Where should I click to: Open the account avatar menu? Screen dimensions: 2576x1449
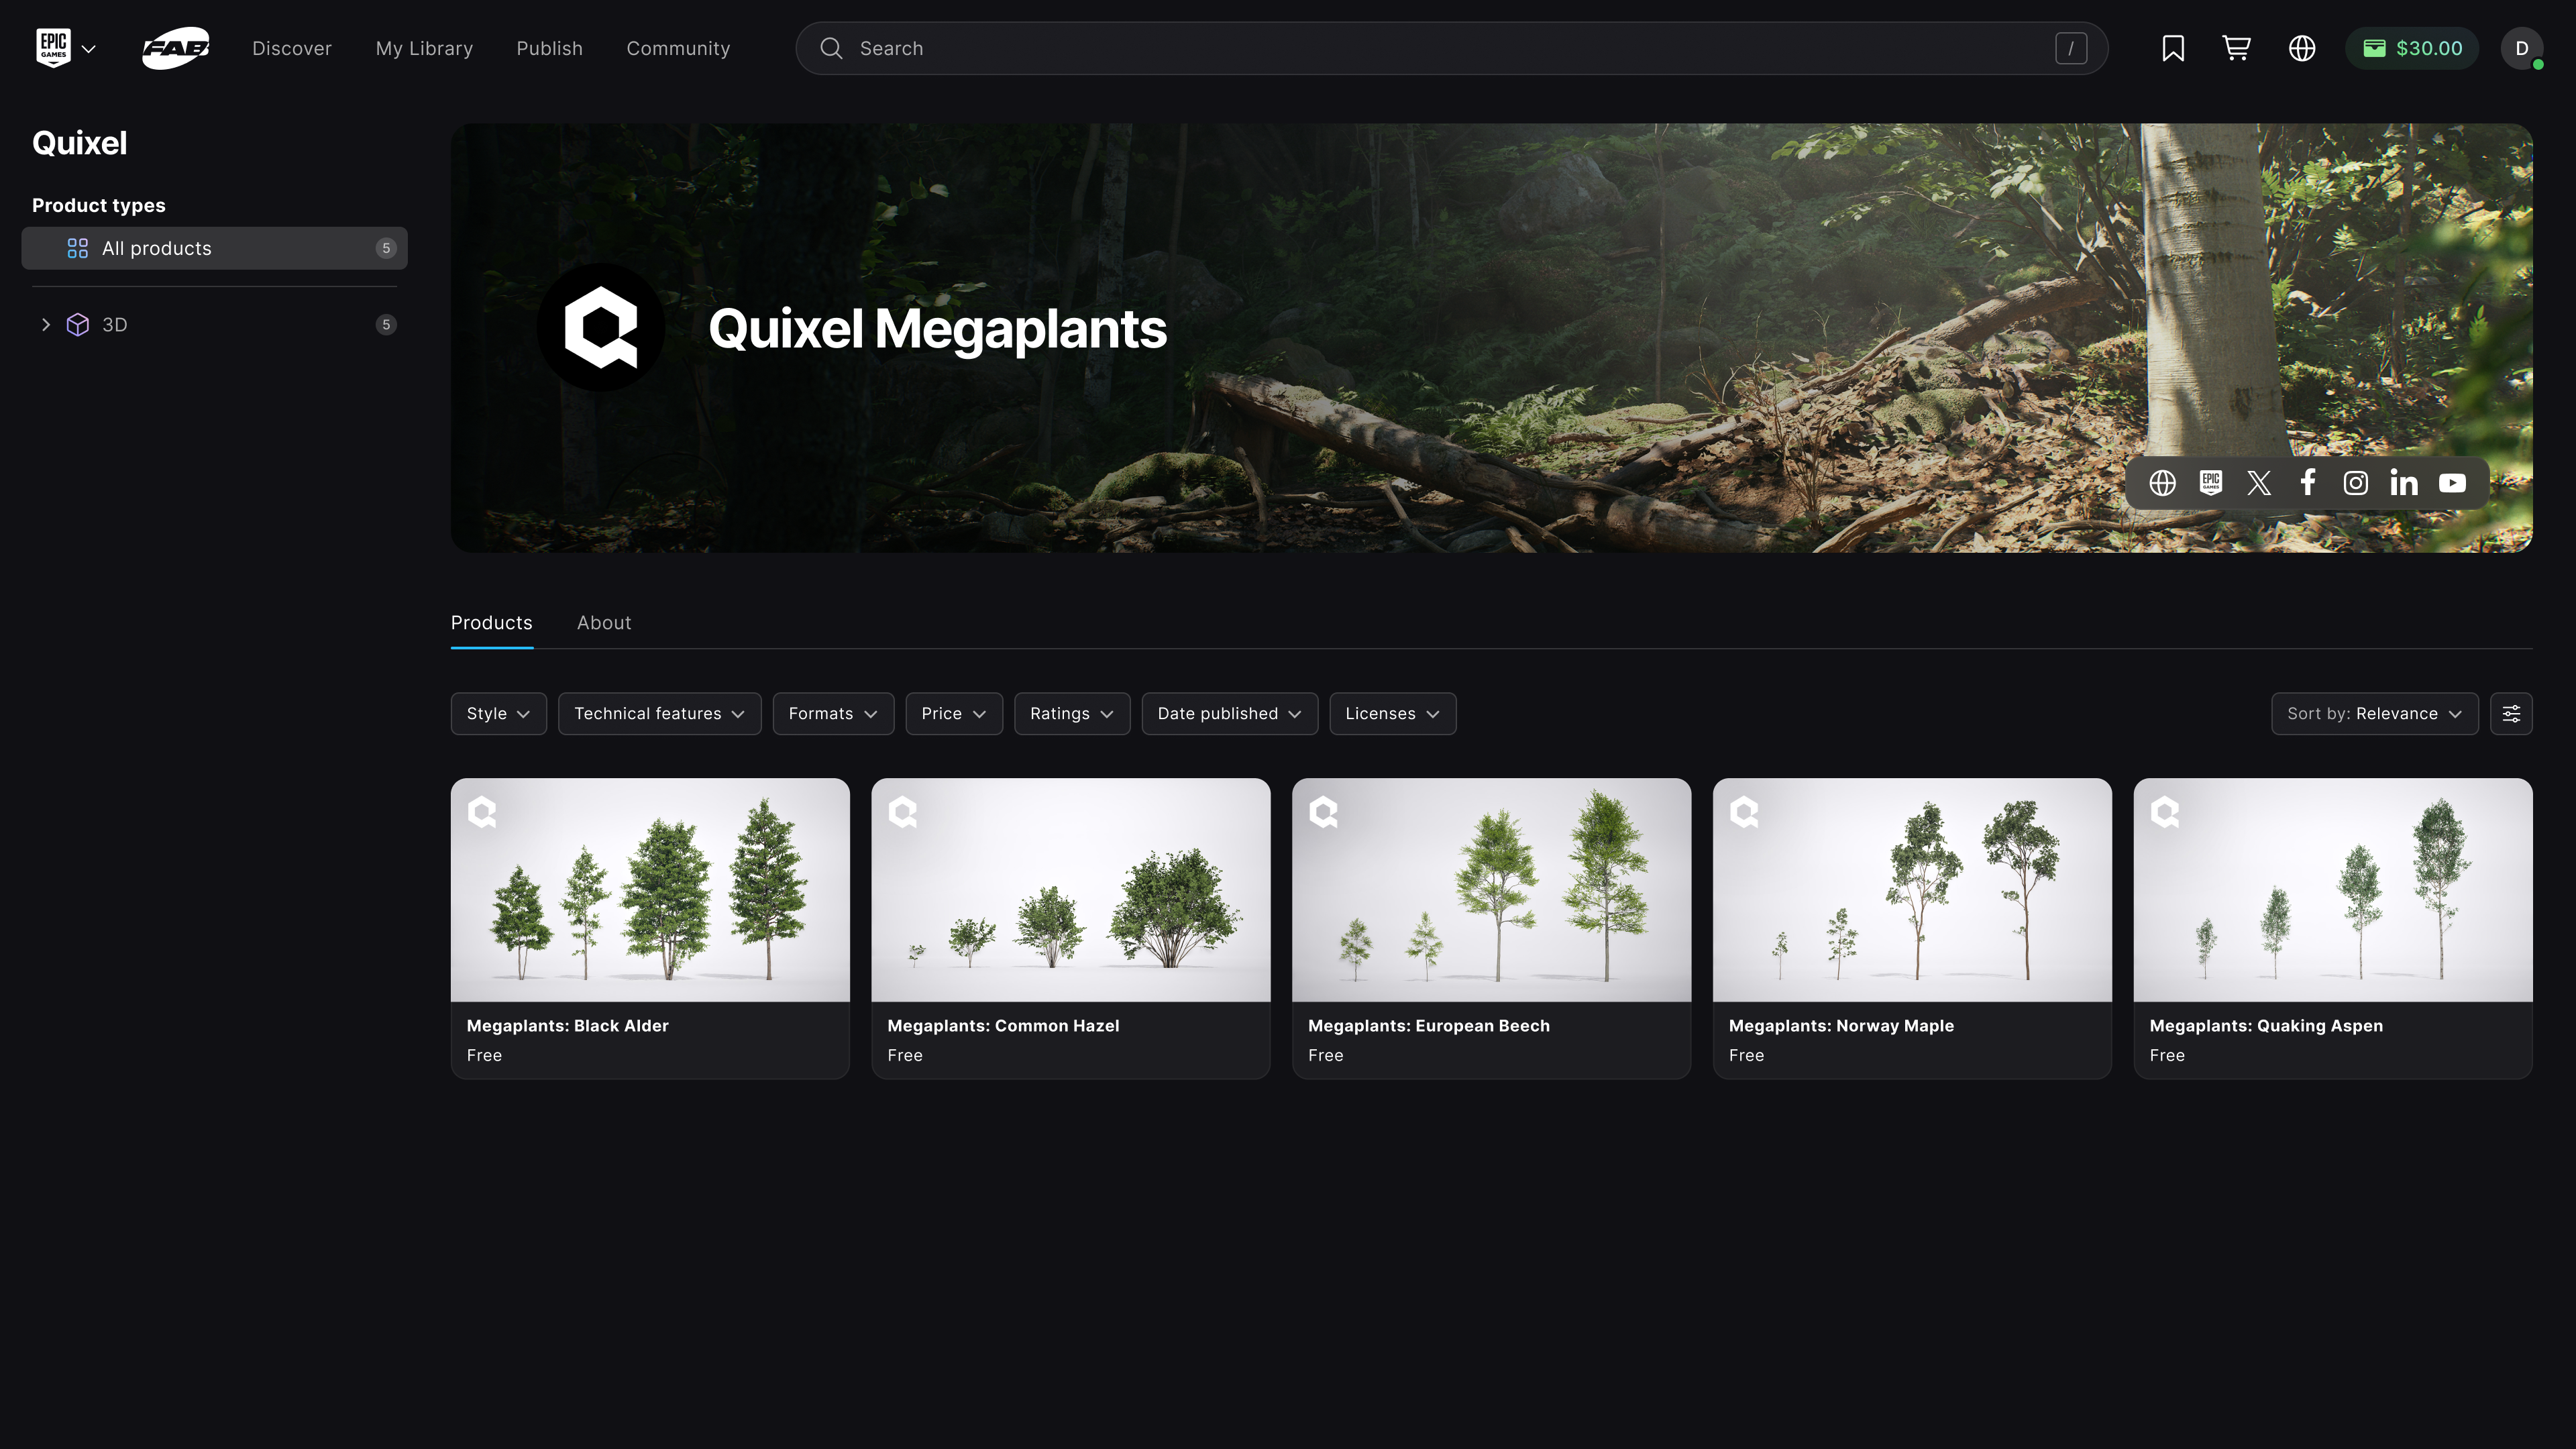coord(2520,48)
